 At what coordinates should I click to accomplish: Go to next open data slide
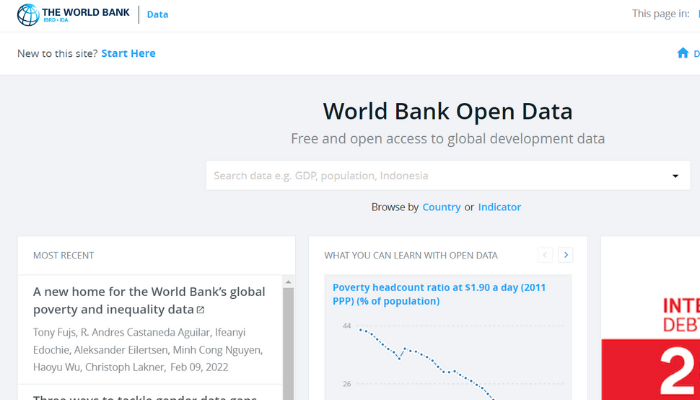pos(566,255)
